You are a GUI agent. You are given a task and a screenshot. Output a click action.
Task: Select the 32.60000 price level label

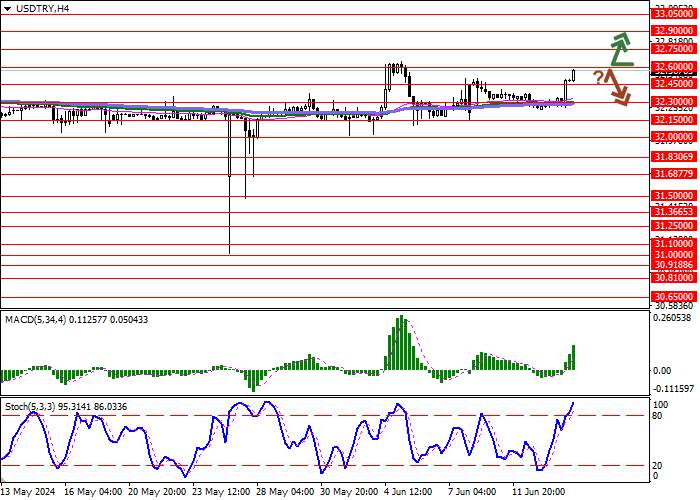[x=674, y=67]
